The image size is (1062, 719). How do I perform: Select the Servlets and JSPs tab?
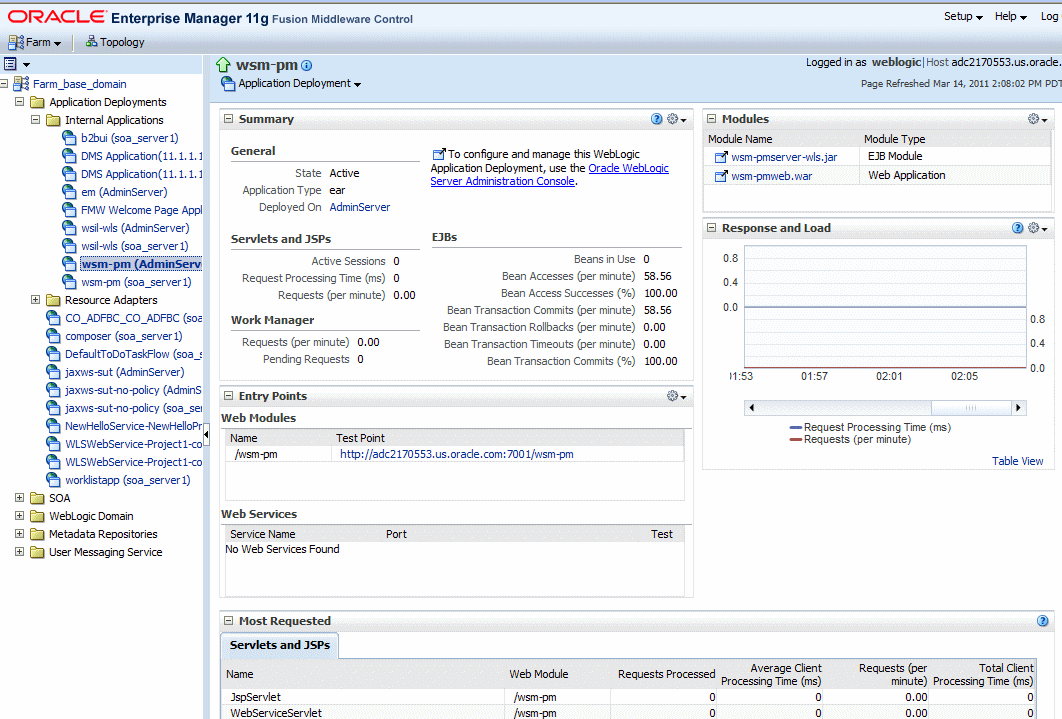point(279,645)
